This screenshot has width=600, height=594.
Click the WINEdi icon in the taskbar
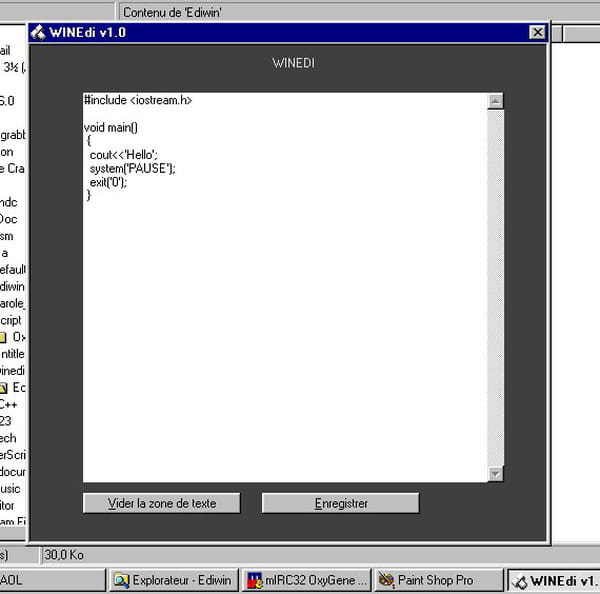tap(520, 582)
